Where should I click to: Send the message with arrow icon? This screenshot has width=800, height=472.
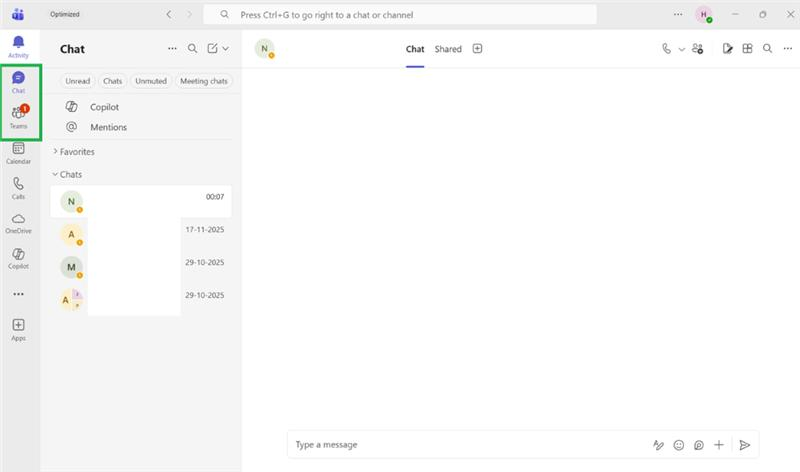click(744, 445)
